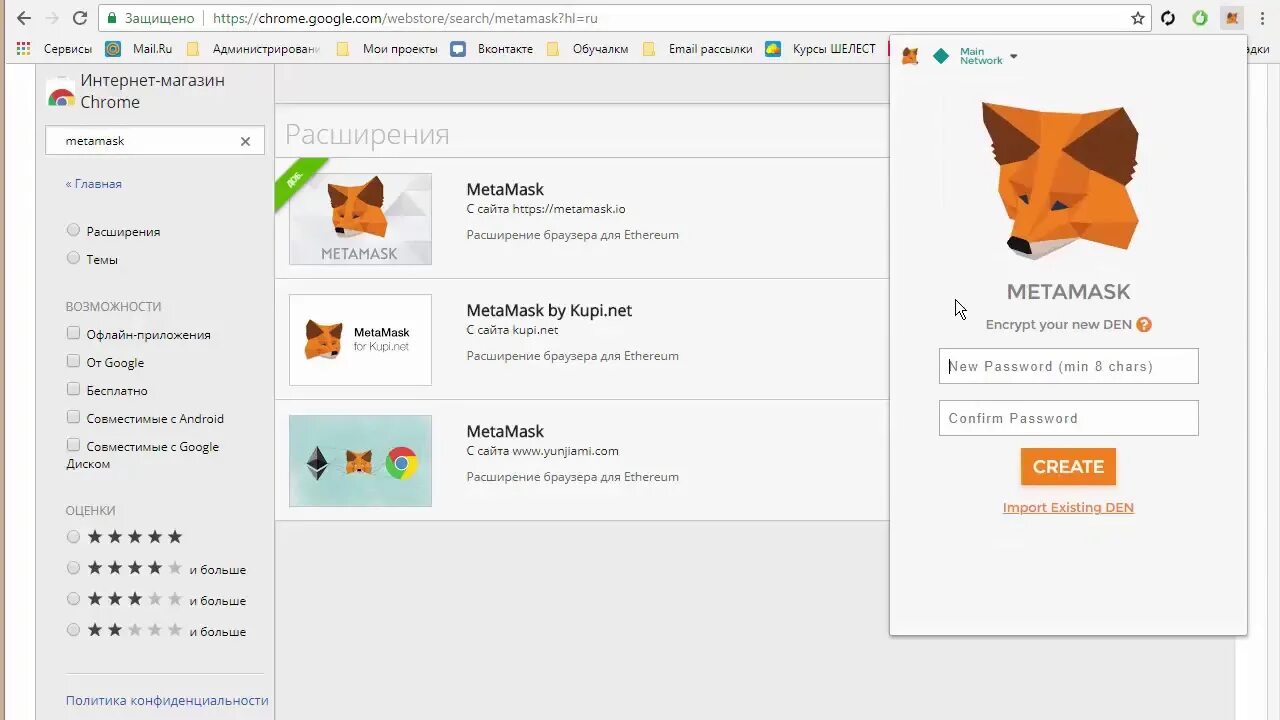Image resolution: width=1280 pixels, height=720 pixels.
Task: Check Совместимые с Android checkbox
Action: [x=73, y=417]
